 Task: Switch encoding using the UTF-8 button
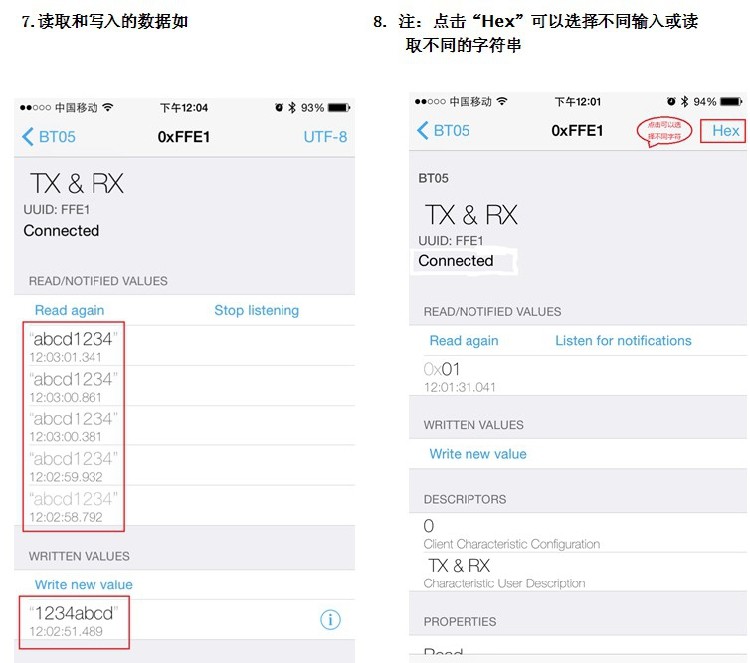[325, 137]
